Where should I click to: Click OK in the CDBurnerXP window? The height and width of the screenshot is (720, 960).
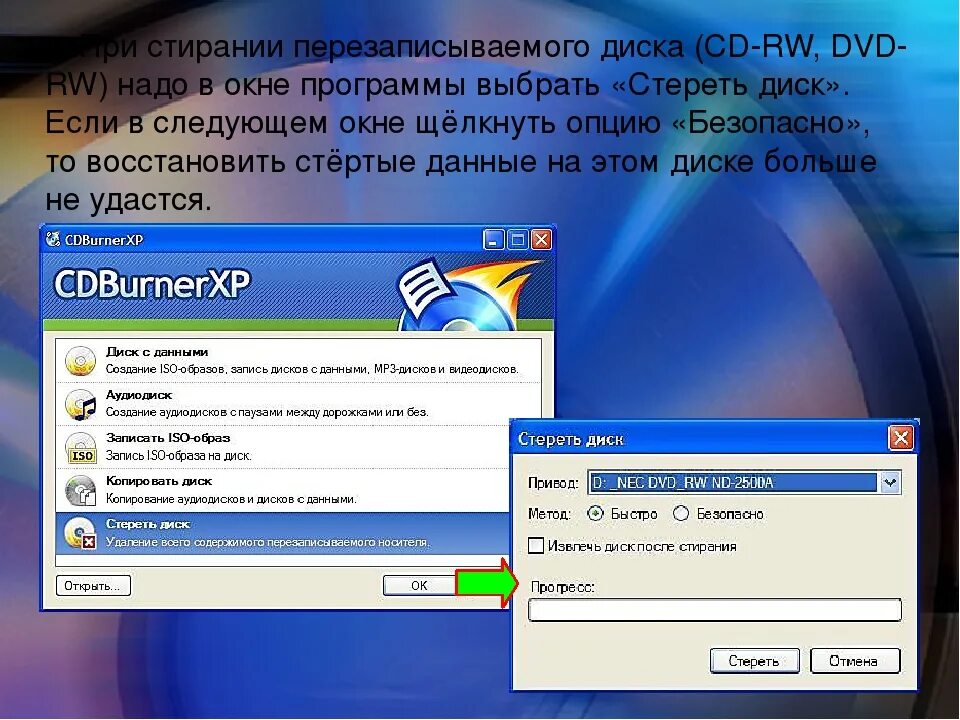click(x=419, y=586)
